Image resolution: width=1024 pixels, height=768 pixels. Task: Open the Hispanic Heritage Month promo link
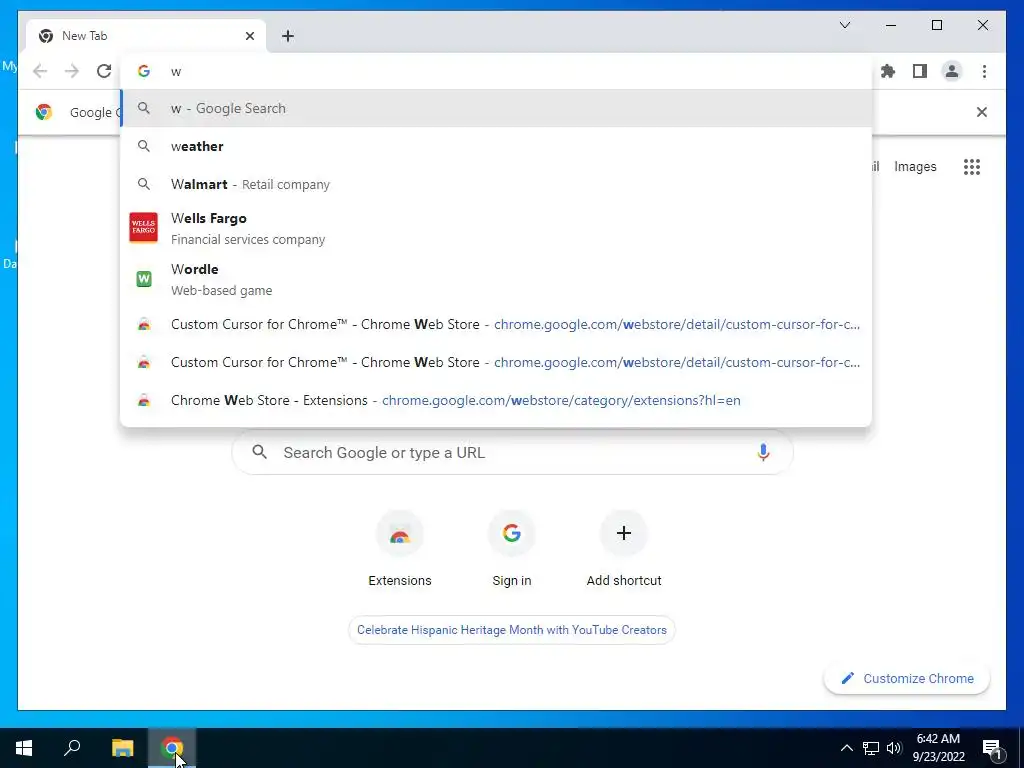point(512,630)
